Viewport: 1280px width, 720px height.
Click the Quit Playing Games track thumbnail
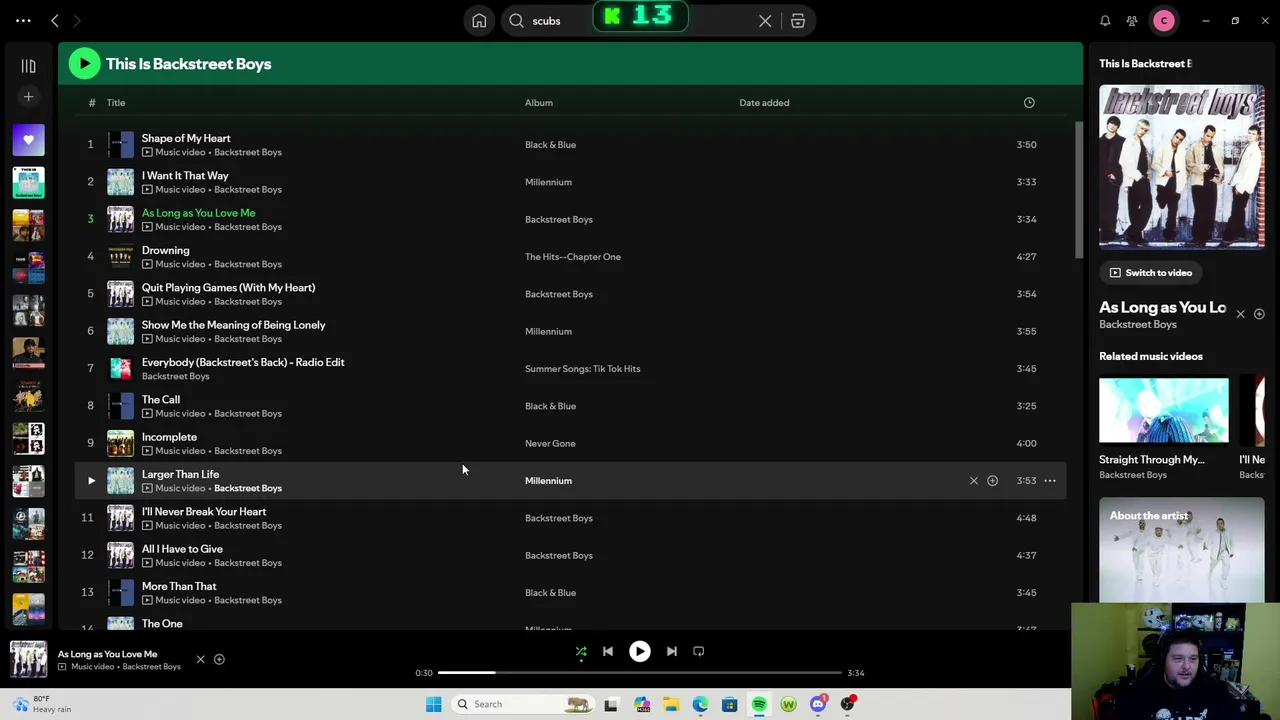[120, 294]
